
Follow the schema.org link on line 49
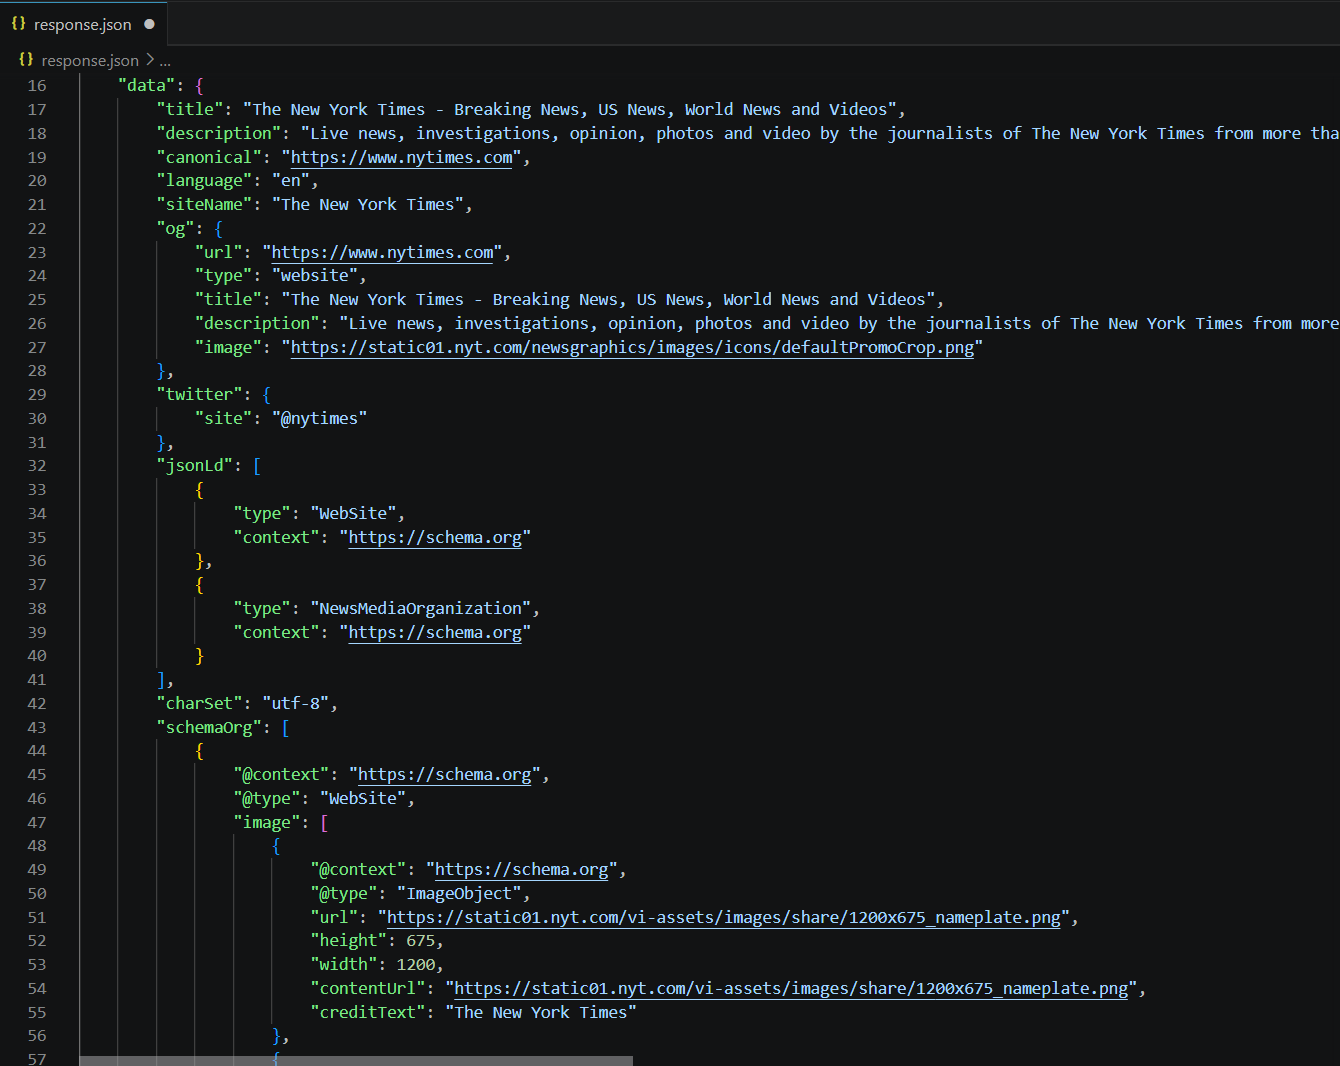pos(521,869)
